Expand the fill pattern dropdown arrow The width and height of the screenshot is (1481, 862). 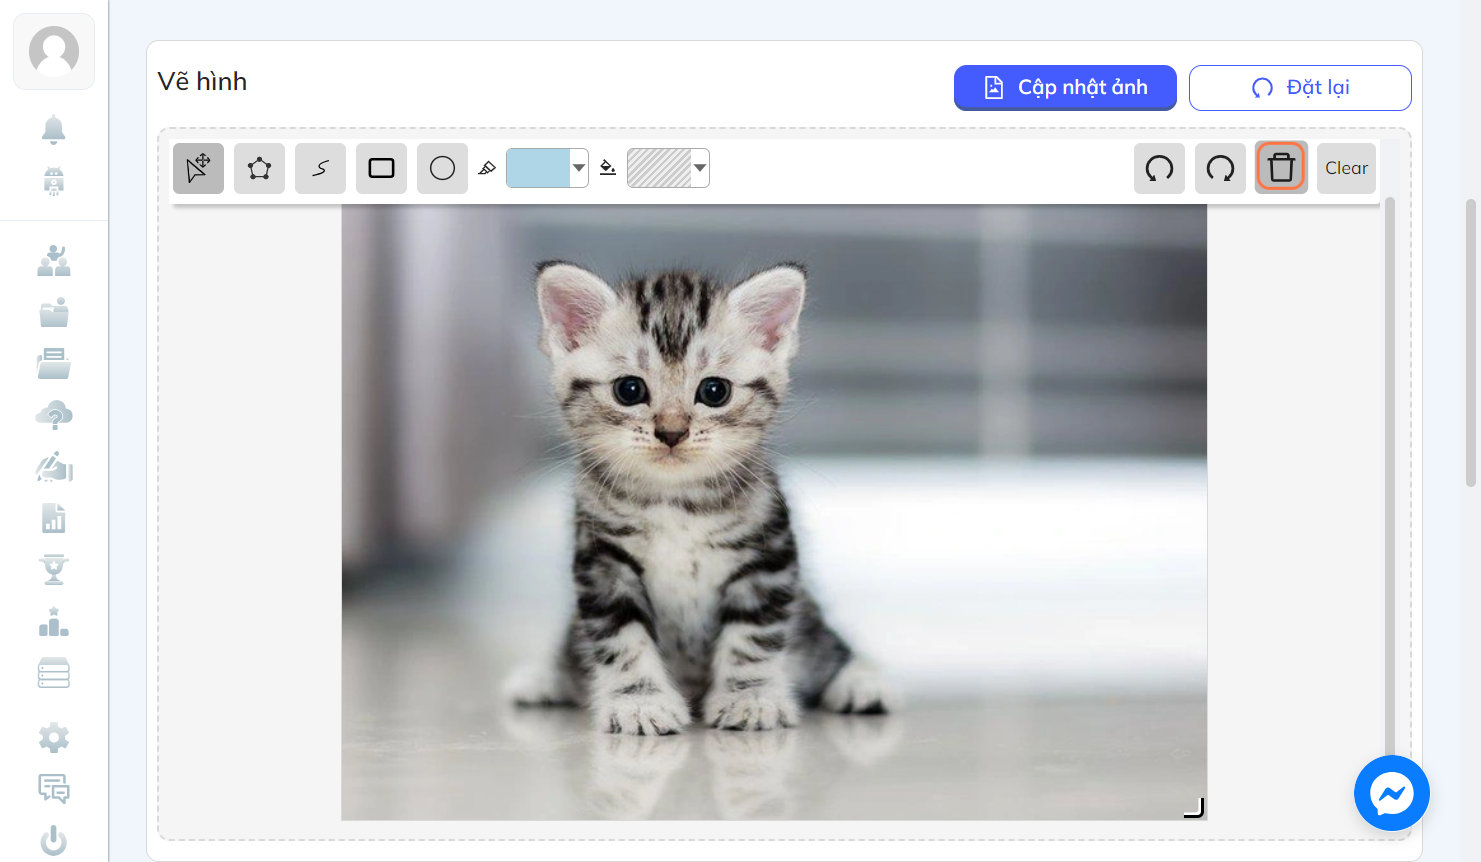[x=700, y=168]
